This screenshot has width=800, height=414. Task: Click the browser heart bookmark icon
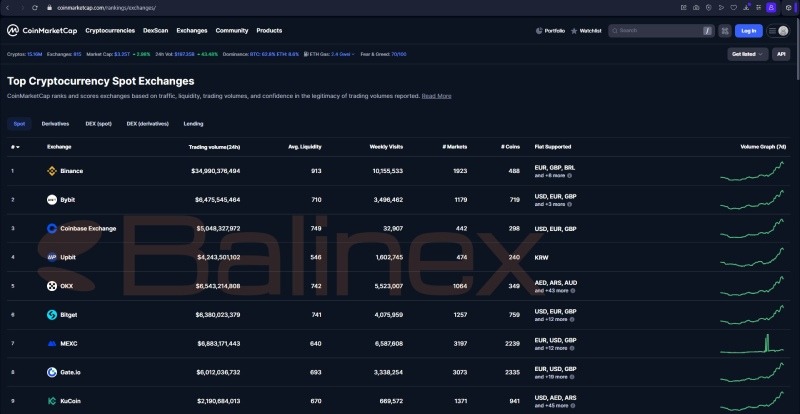(734, 8)
